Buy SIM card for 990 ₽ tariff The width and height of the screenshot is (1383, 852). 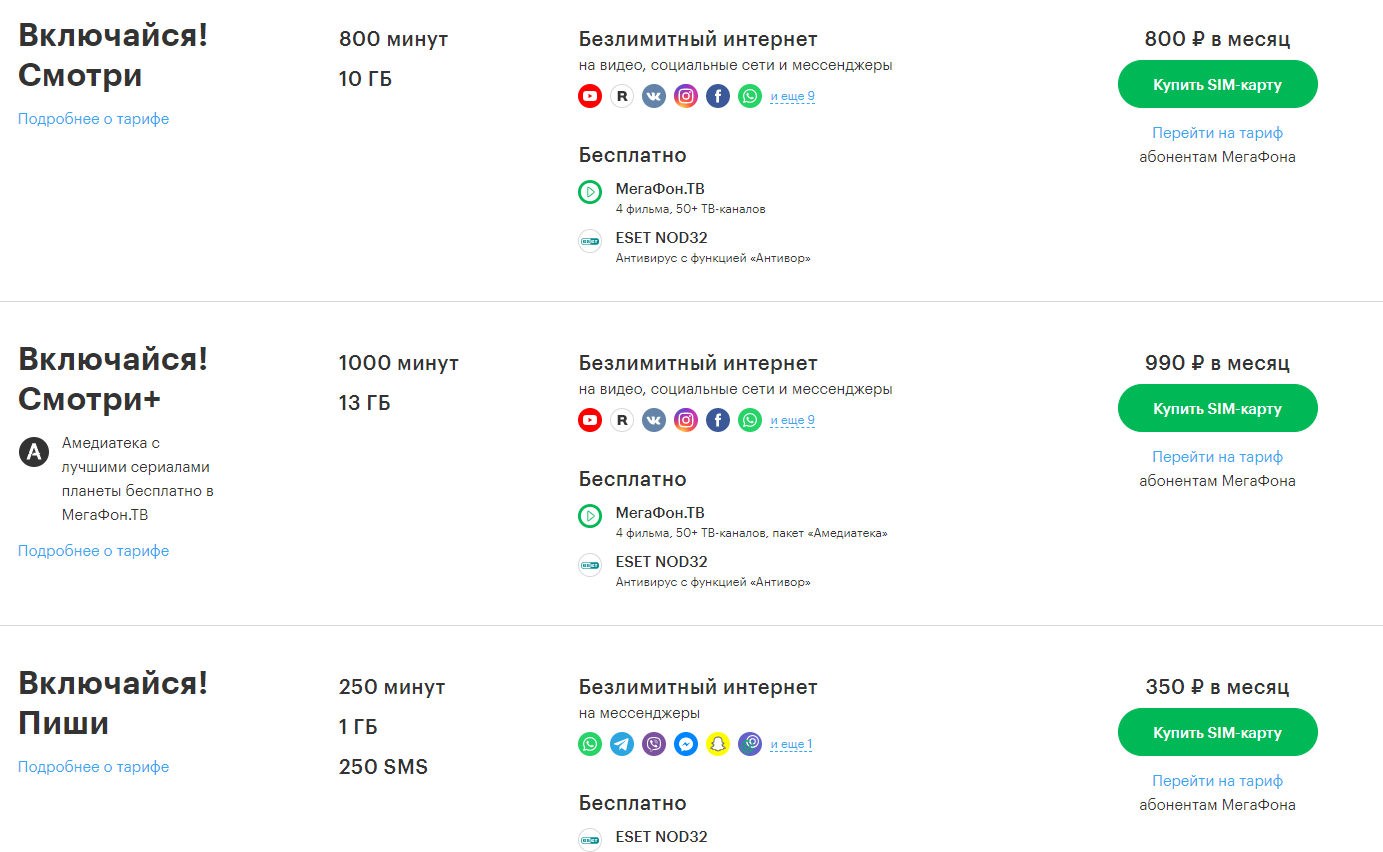[1217, 408]
